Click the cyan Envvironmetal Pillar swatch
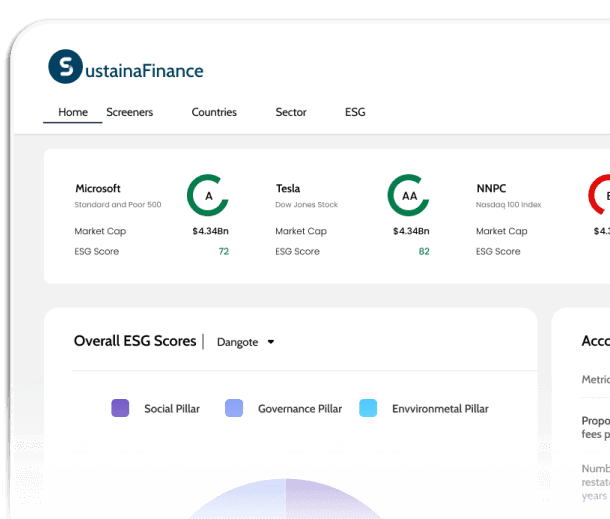Screen dimensions: 610x519 368,408
